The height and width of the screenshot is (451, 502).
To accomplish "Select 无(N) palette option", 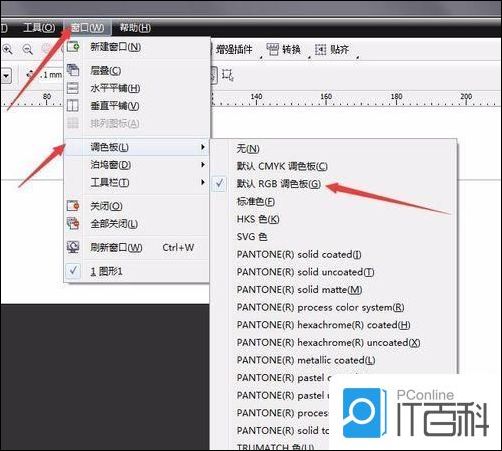I will pyautogui.click(x=334, y=148).
